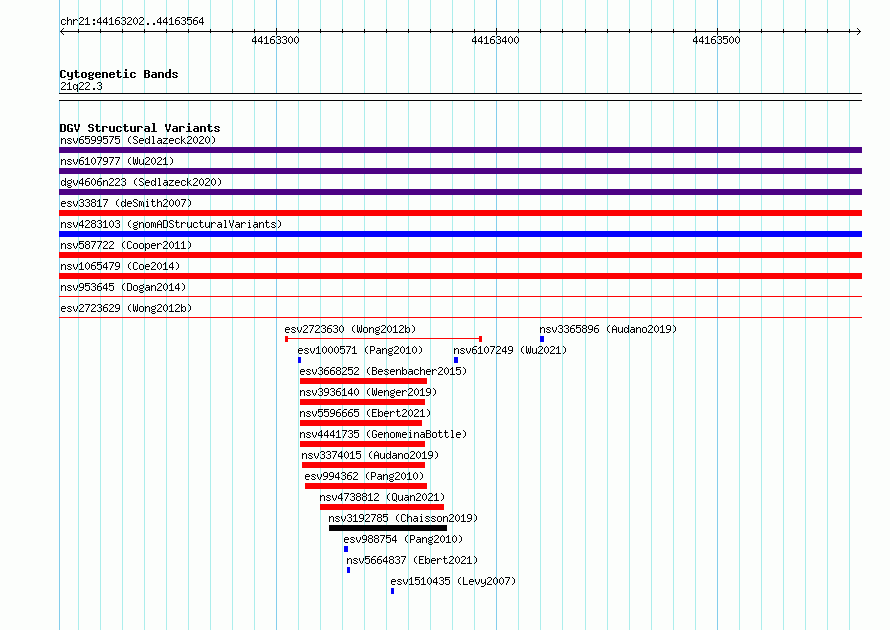Image resolution: width=890 pixels, height=630 pixels.
Task: Click the right arrow on coordinate ruler
Action: coord(858,31)
